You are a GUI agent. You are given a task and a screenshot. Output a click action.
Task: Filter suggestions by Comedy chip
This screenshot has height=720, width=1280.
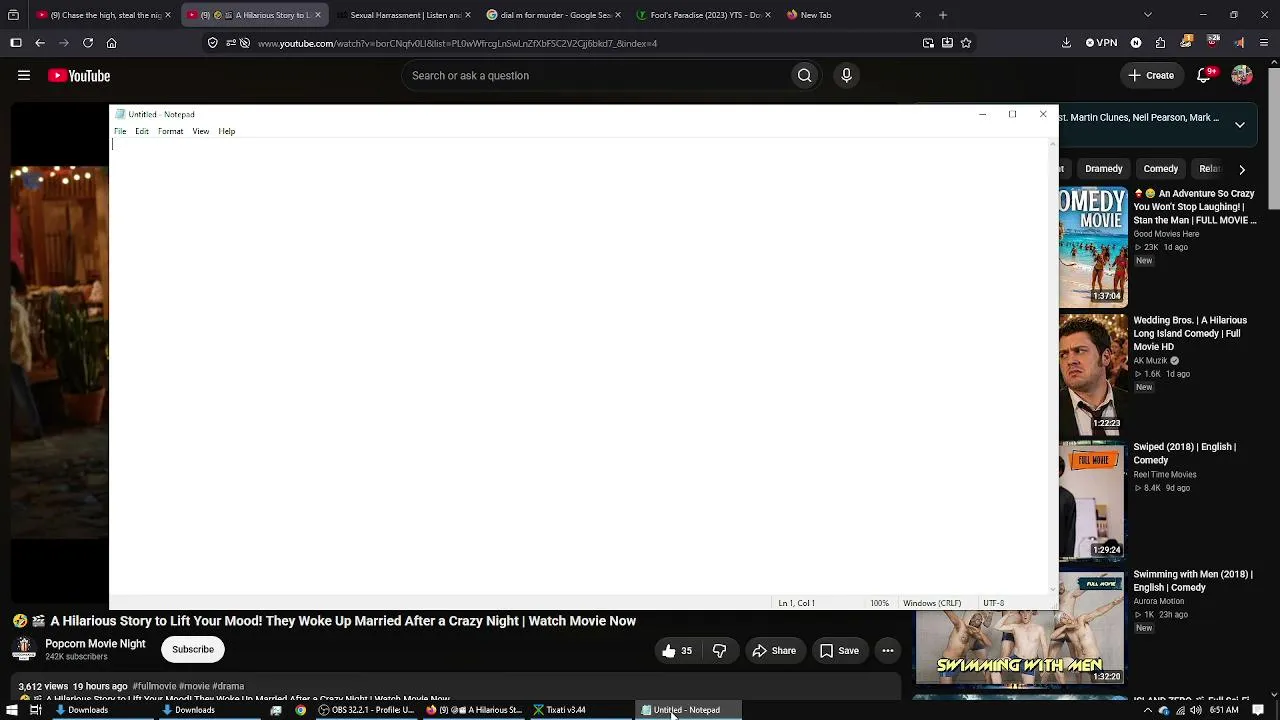click(x=1161, y=169)
